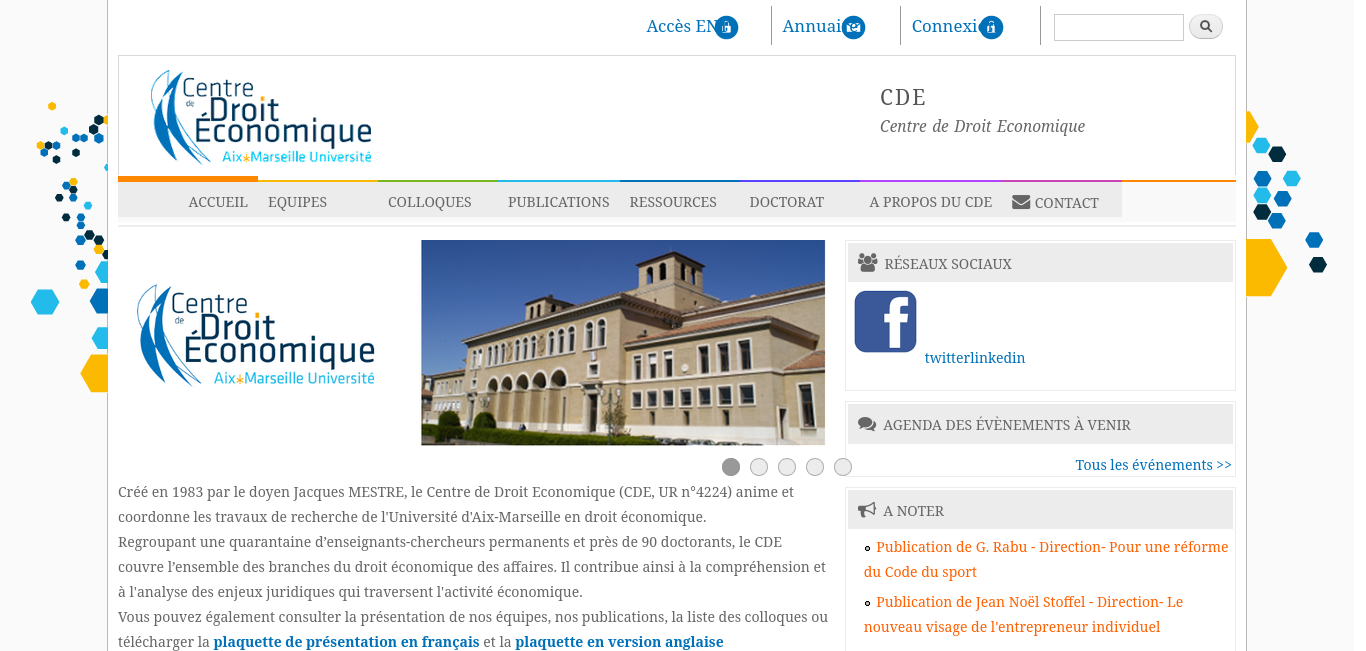Click the italic Centre de Droit Economique subtitle

[x=982, y=126]
